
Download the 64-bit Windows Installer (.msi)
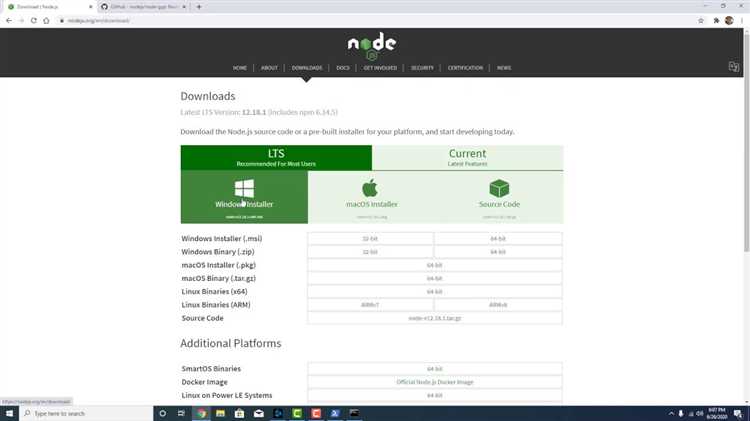coord(498,239)
